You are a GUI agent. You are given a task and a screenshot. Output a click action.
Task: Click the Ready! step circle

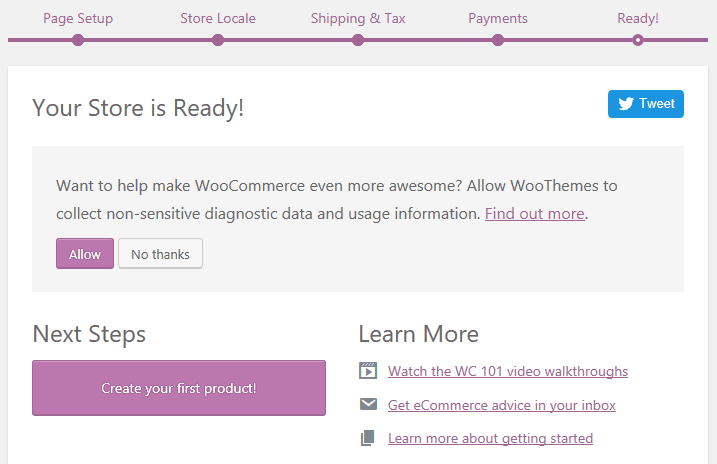(638, 40)
